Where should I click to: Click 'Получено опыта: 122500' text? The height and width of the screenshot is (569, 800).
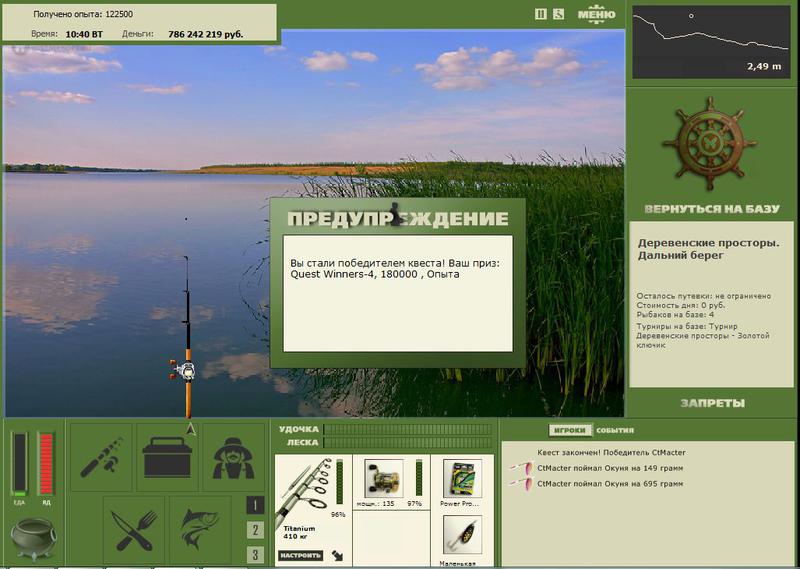83,14
